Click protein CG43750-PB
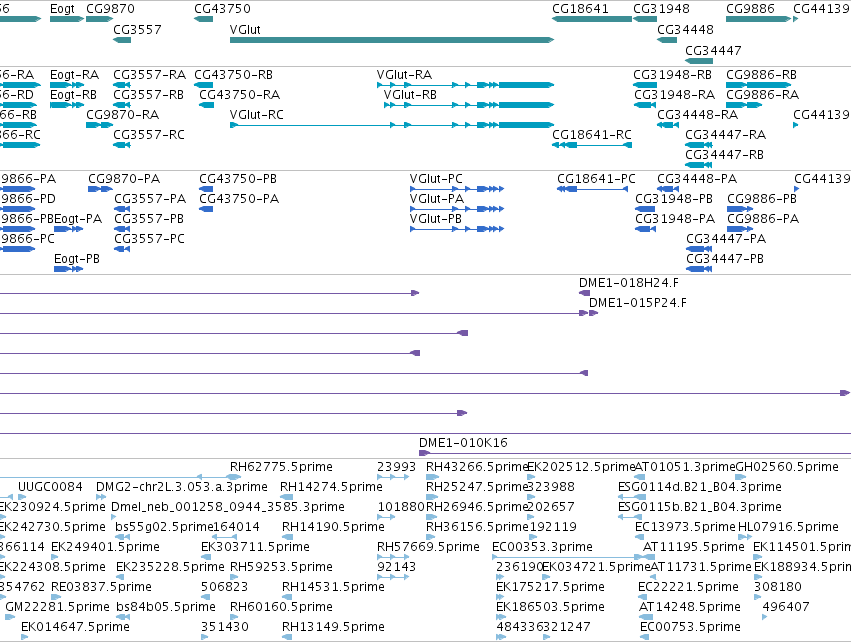The width and height of the screenshot is (851, 642). point(206,189)
